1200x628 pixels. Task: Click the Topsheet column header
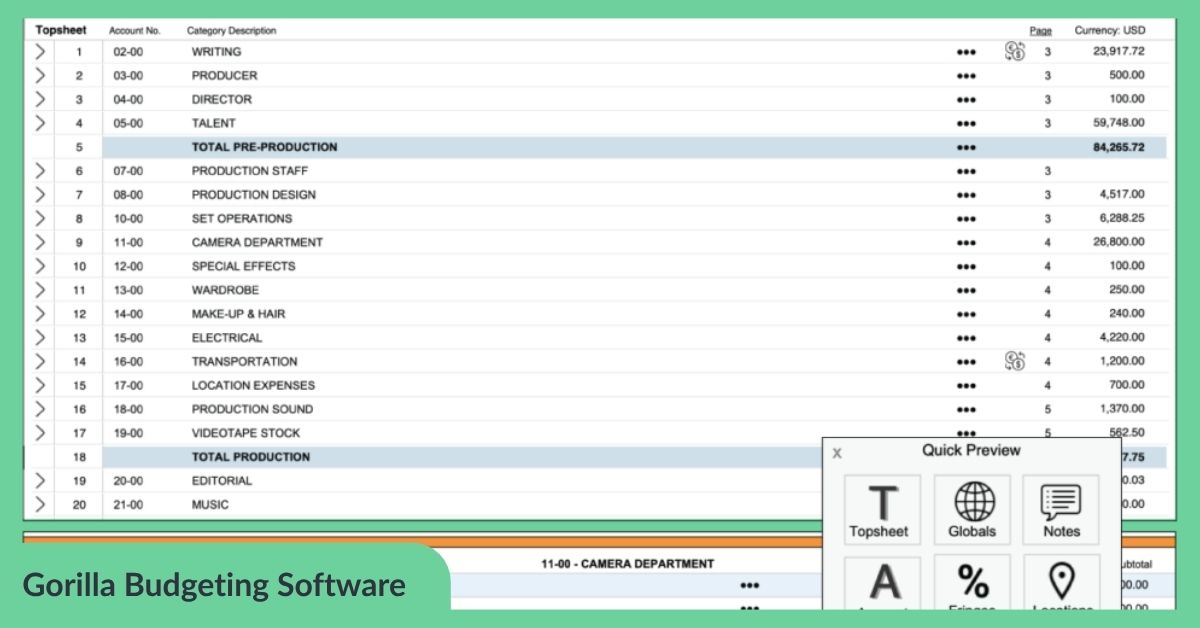pyautogui.click(x=61, y=31)
